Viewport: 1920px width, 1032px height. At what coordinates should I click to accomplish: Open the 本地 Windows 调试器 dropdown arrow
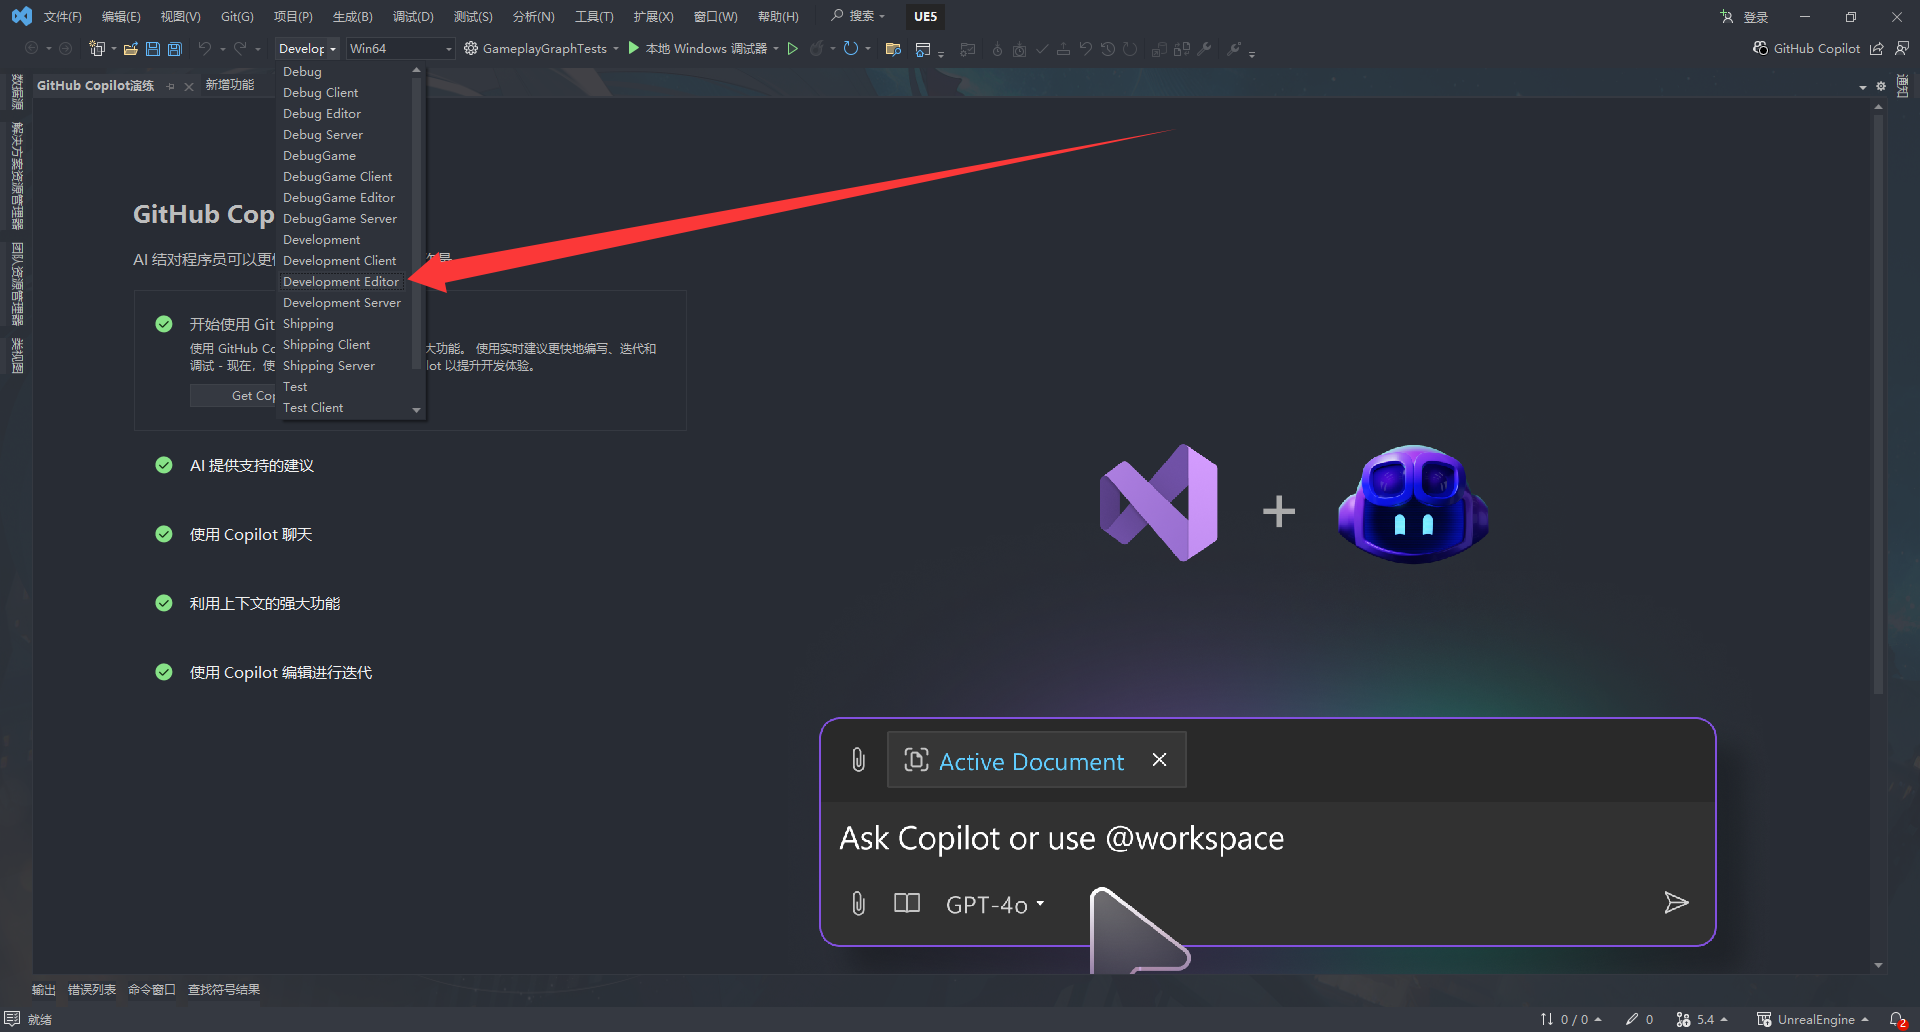pyautogui.click(x=776, y=48)
